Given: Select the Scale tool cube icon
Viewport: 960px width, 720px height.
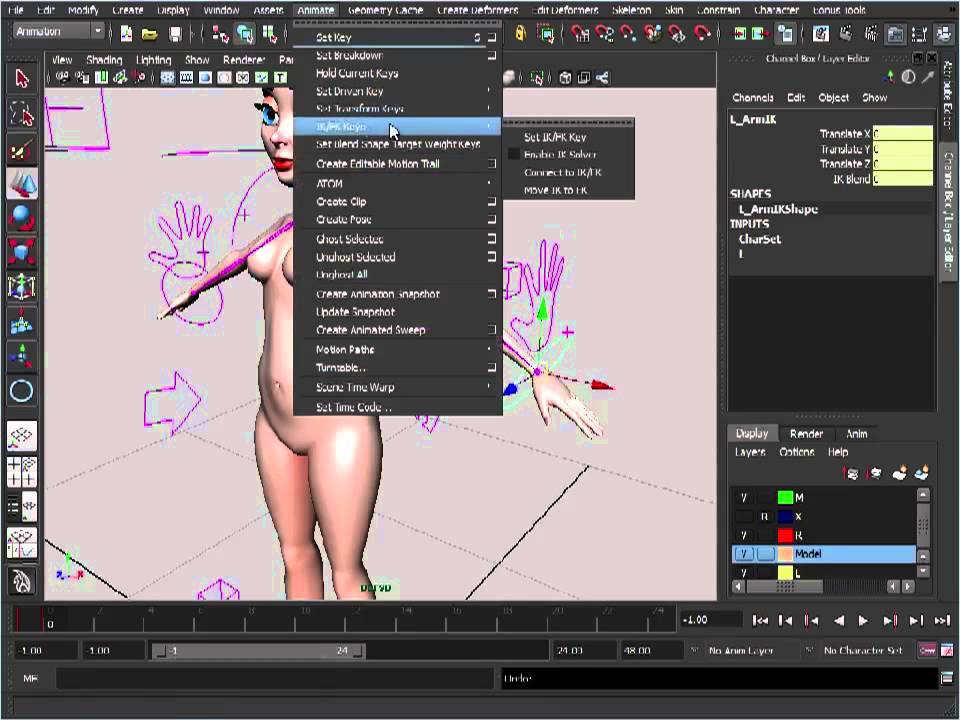Looking at the screenshot, I should (22, 252).
